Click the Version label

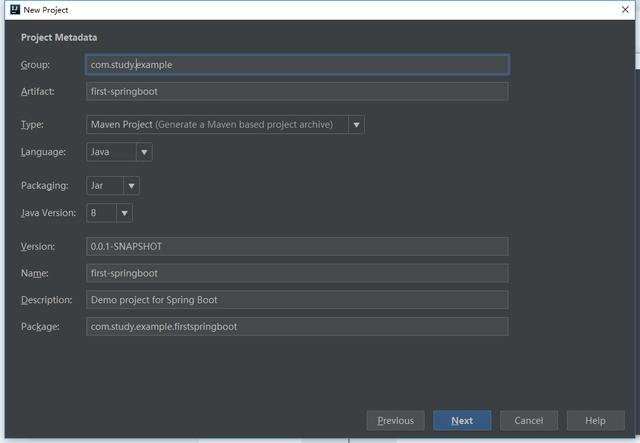(38, 247)
